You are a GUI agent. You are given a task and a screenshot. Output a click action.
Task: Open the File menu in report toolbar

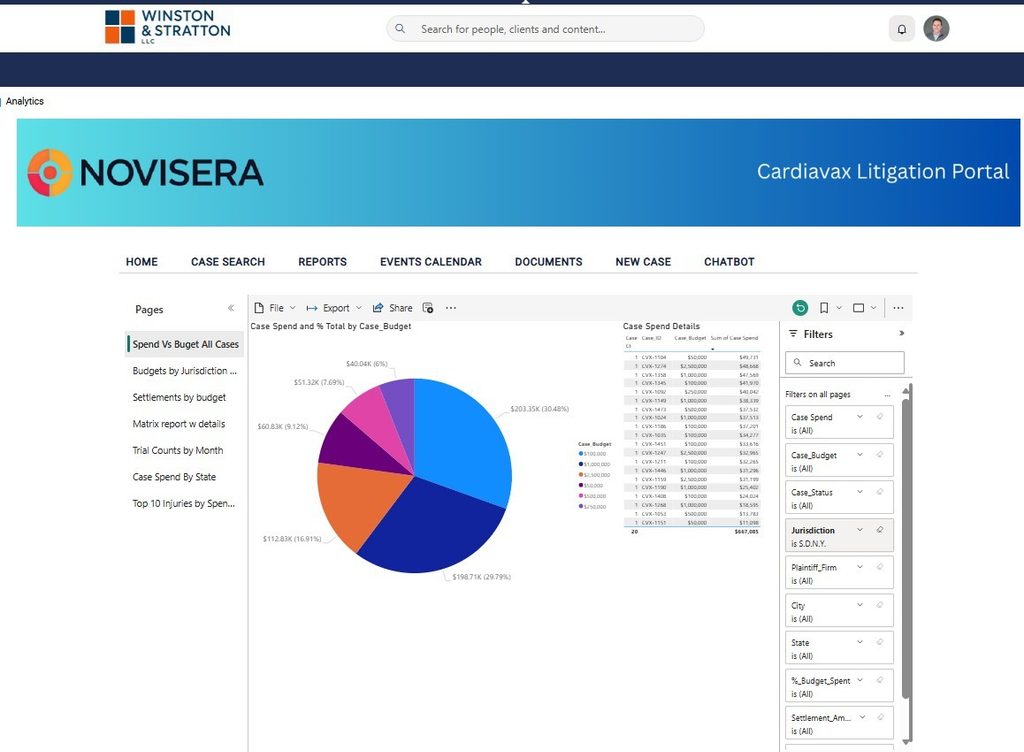tap(275, 307)
